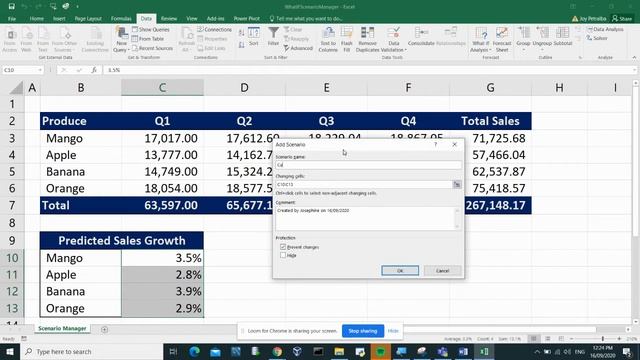Click the Windows search box in taskbar
Image resolution: width=640 pixels, height=360 pixels.
click(92, 351)
